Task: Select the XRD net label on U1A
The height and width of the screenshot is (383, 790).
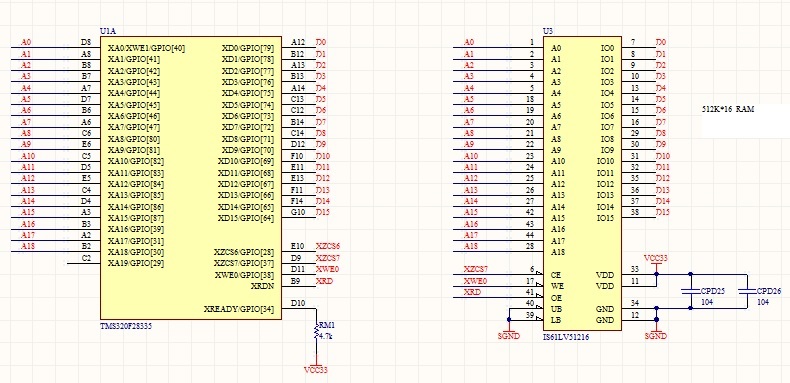Action: pos(324,281)
